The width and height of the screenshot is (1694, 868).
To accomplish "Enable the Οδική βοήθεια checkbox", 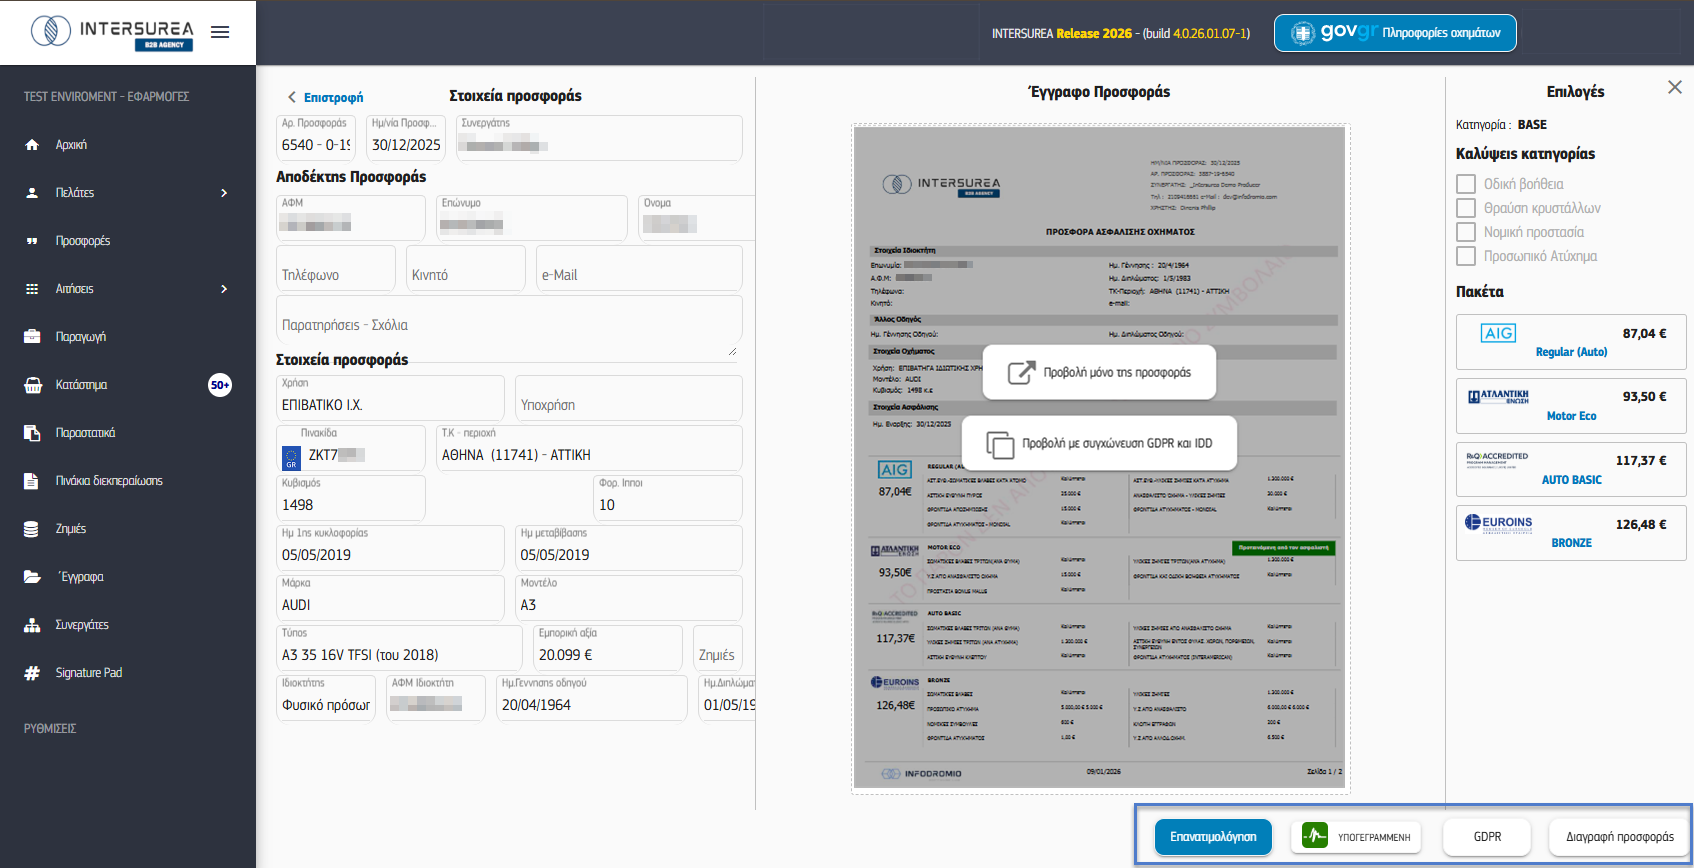I will [1466, 184].
